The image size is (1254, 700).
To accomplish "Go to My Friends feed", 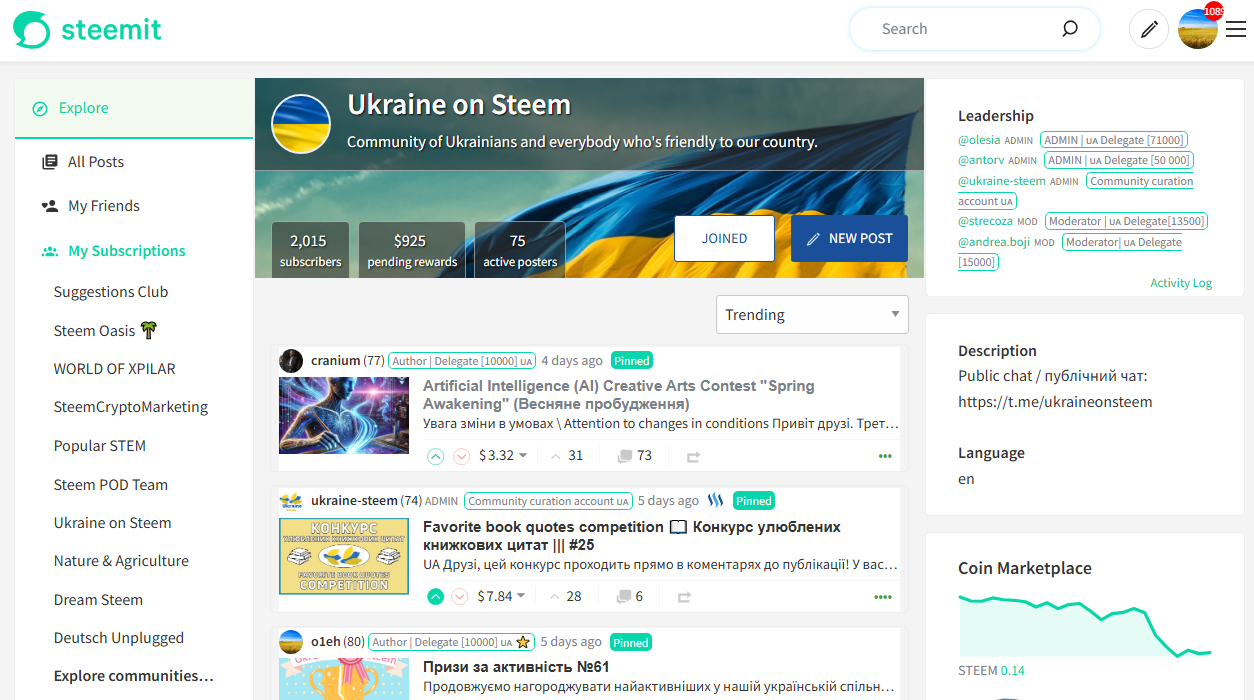I will point(104,206).
